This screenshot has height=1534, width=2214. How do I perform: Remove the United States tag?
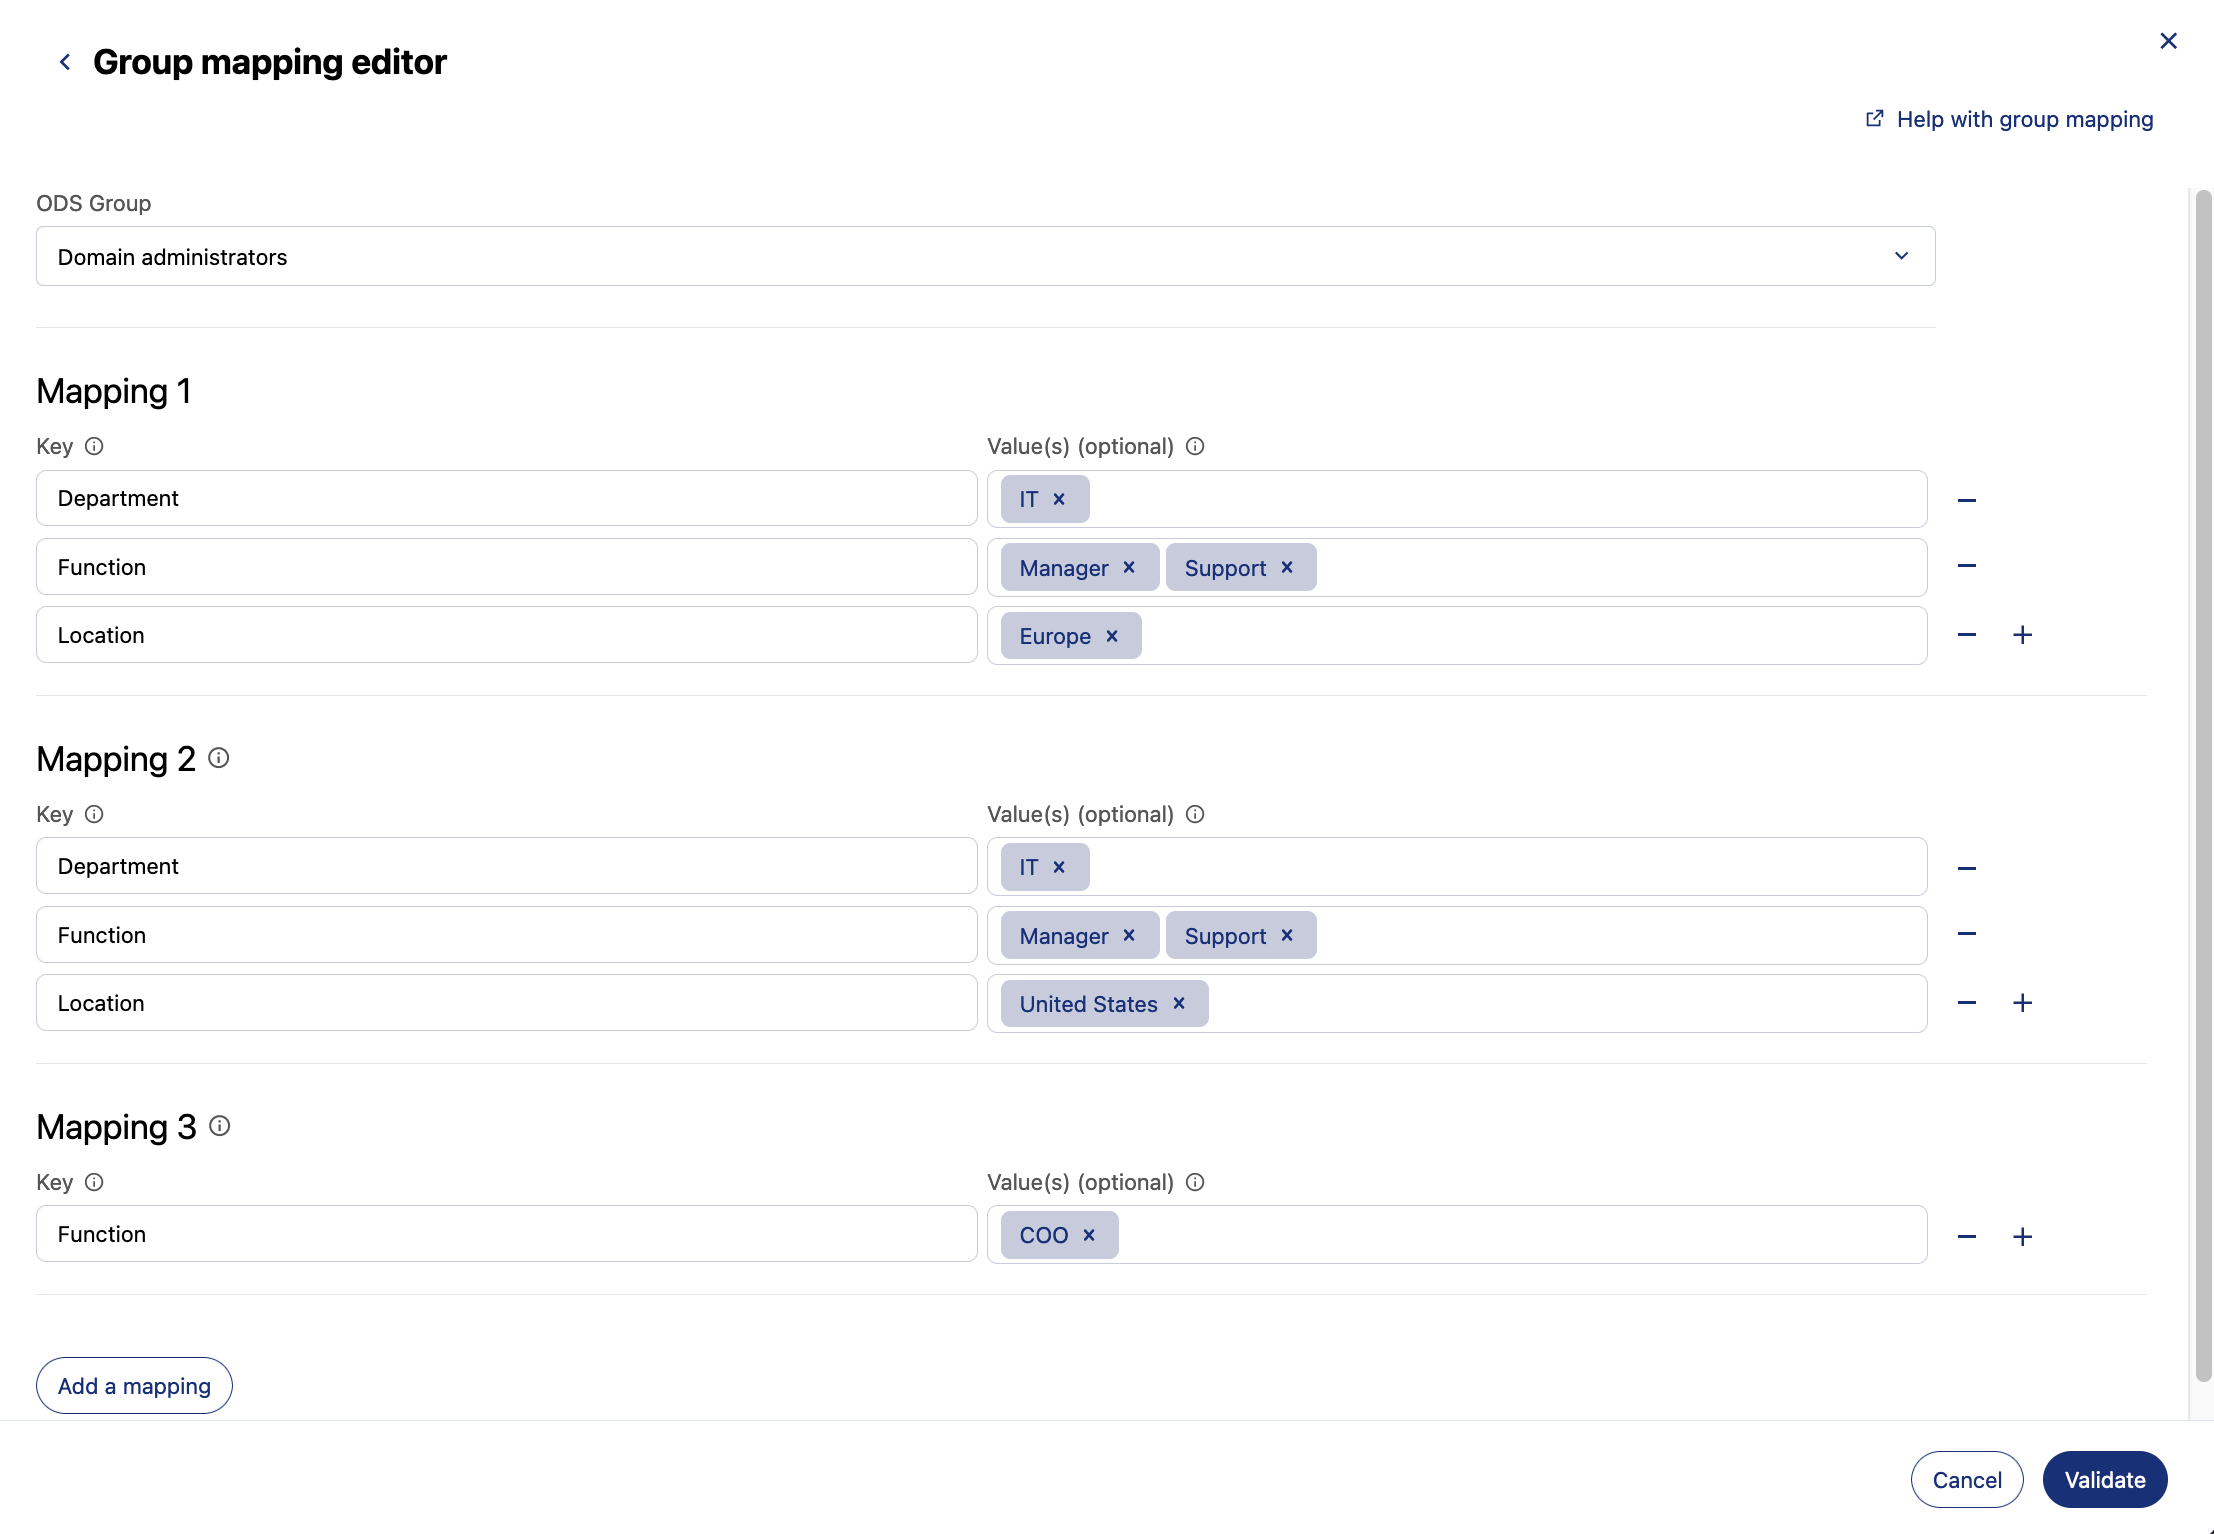[1179, 1003]
